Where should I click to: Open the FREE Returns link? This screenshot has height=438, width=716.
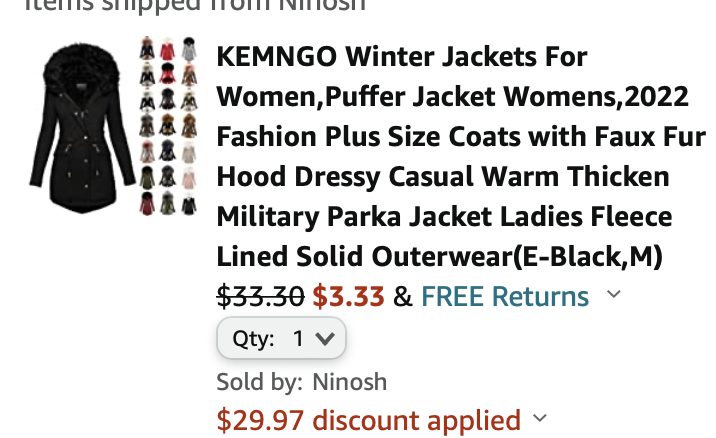(x=505, y=296)
